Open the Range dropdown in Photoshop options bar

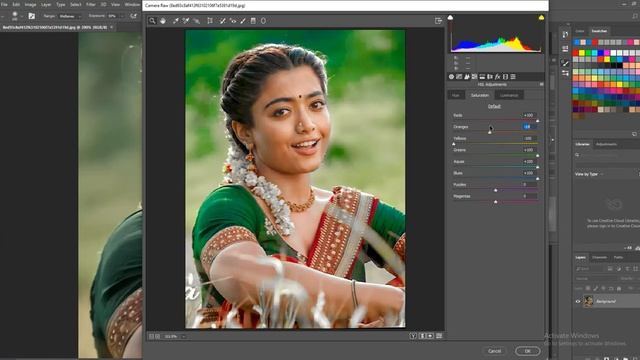(x=69, y=16)
